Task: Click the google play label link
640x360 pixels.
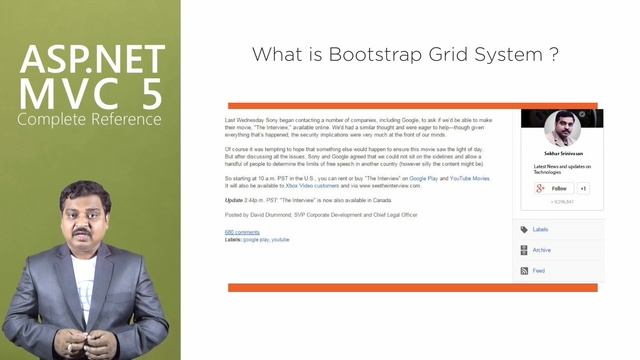Action: (x=256, y=240)
